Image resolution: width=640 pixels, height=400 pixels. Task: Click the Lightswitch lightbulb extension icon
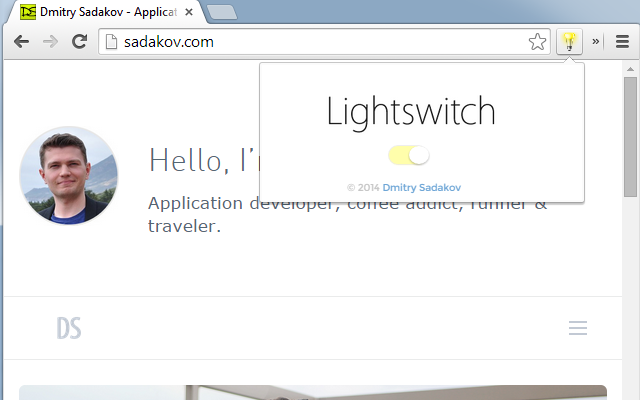(x=569, y=42)
